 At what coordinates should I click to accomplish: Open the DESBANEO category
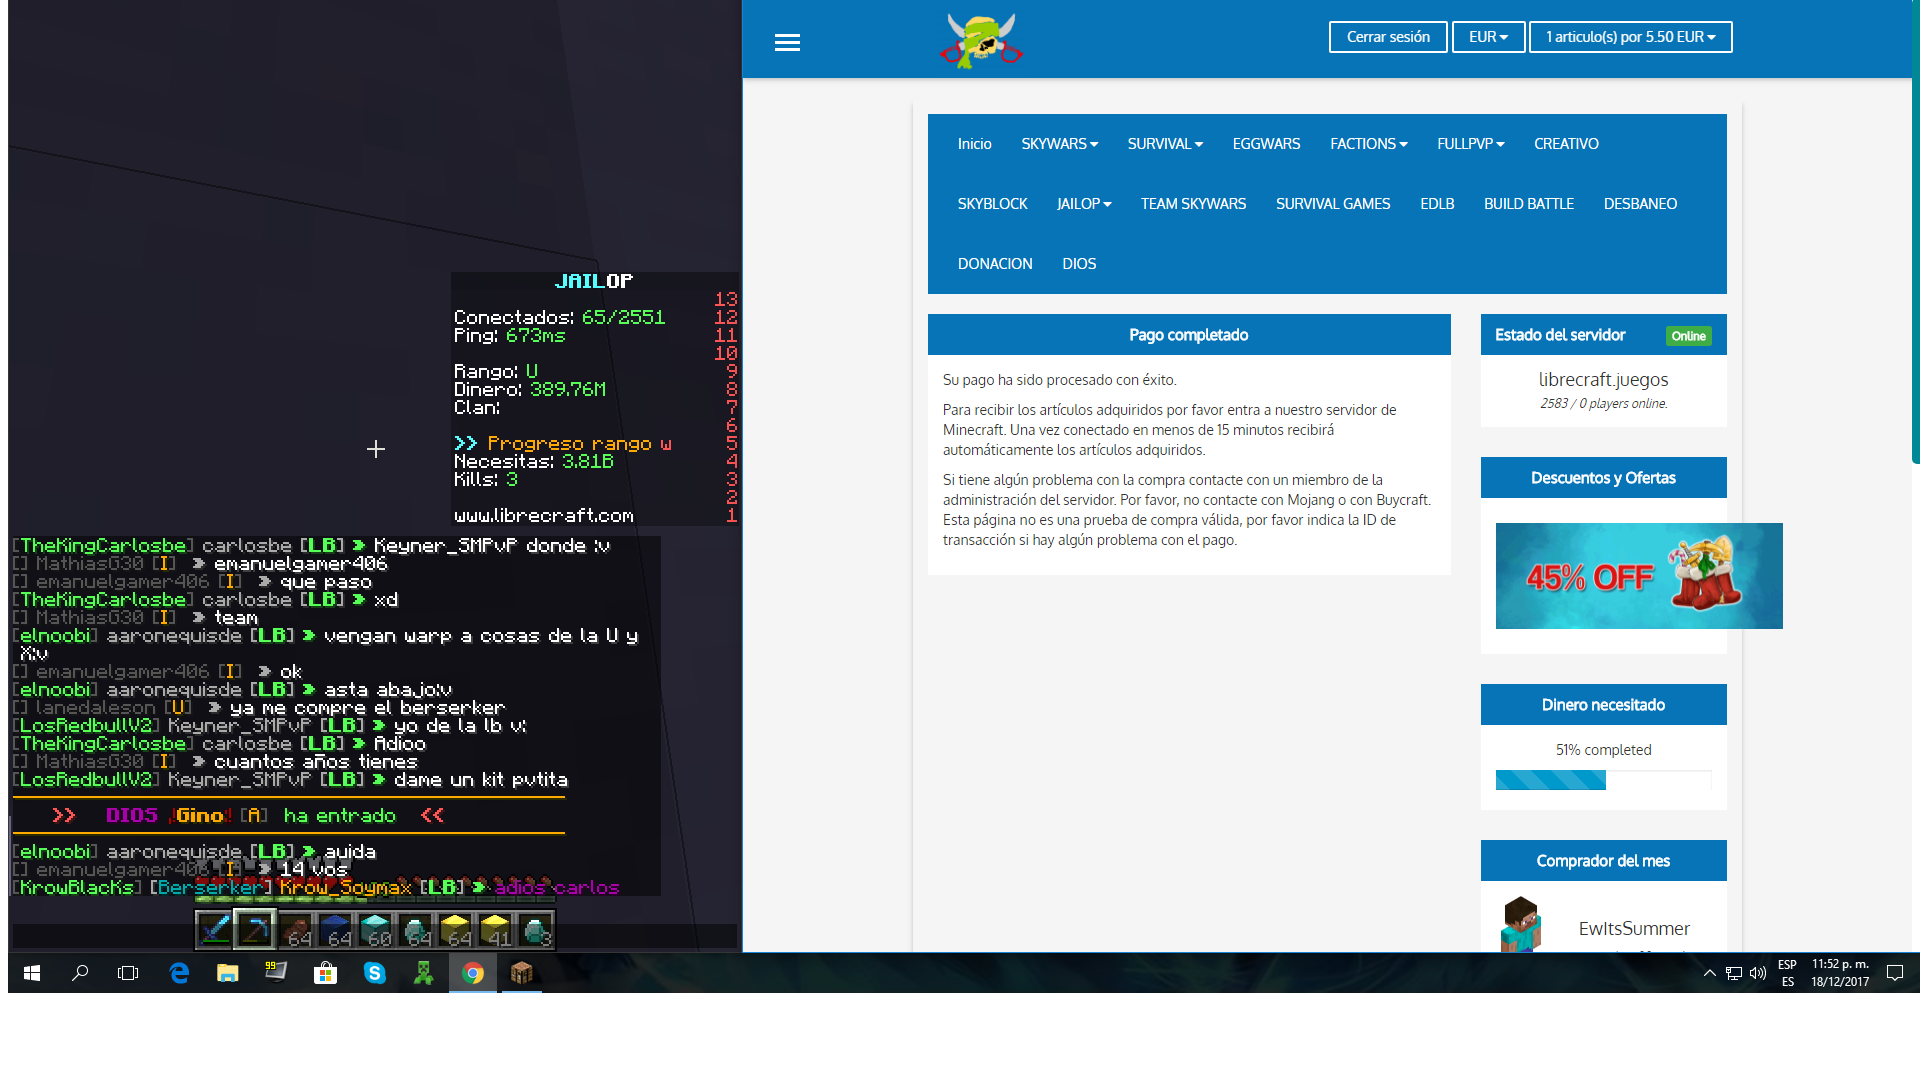point(1640,204)
